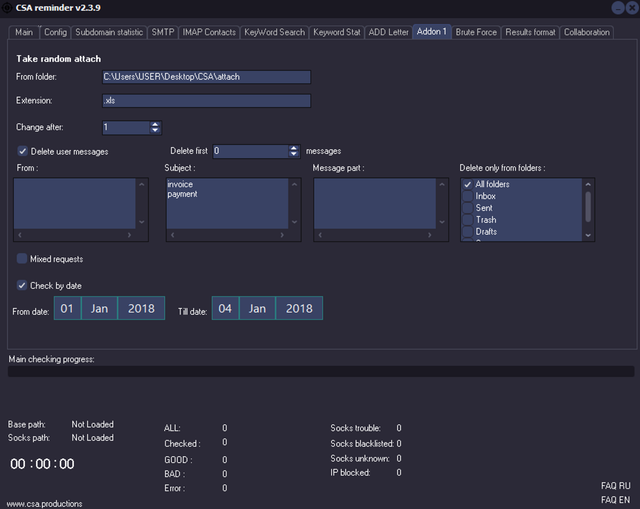The height and width of the screenshot is (509, 640).
Task: Select the invoice entry in Subject list
Action: click(180, 184)
